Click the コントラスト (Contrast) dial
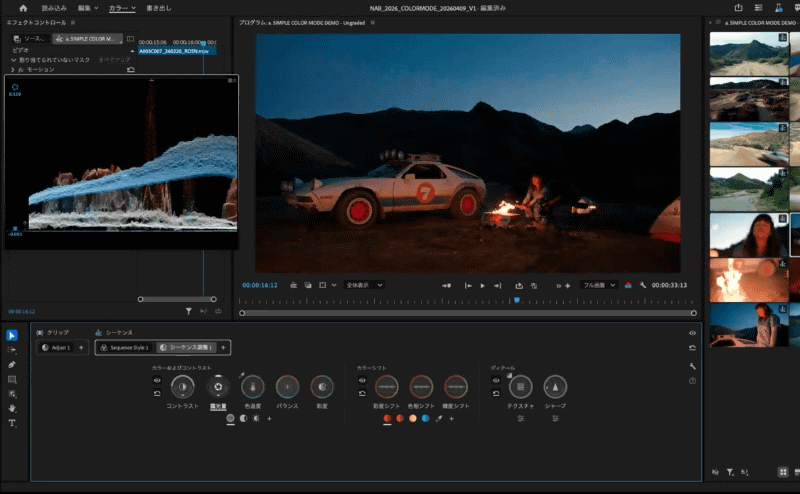Image resolution: width=800 pixels, height=494 pixels. tap(182, 387)
